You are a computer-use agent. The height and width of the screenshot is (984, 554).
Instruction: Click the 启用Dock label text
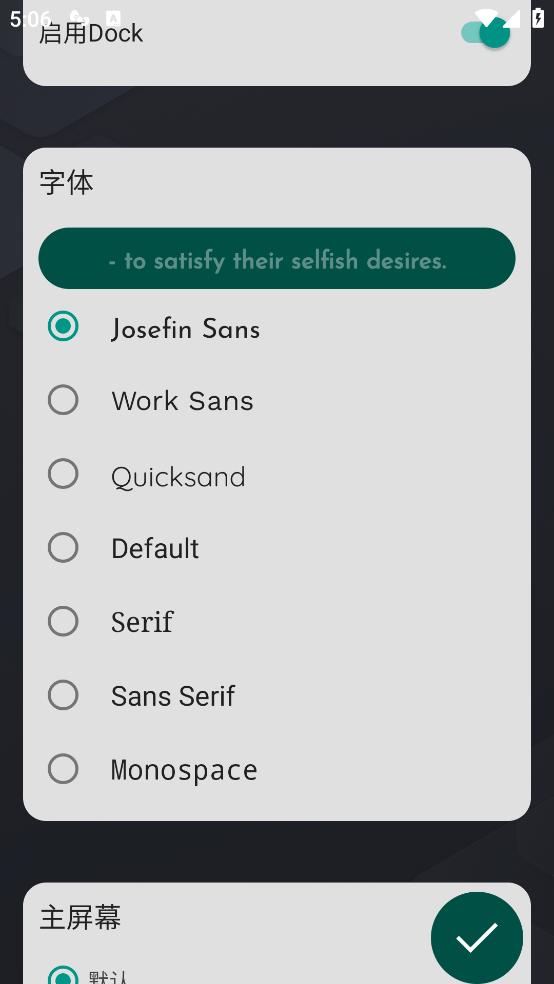tap(91, 33)
